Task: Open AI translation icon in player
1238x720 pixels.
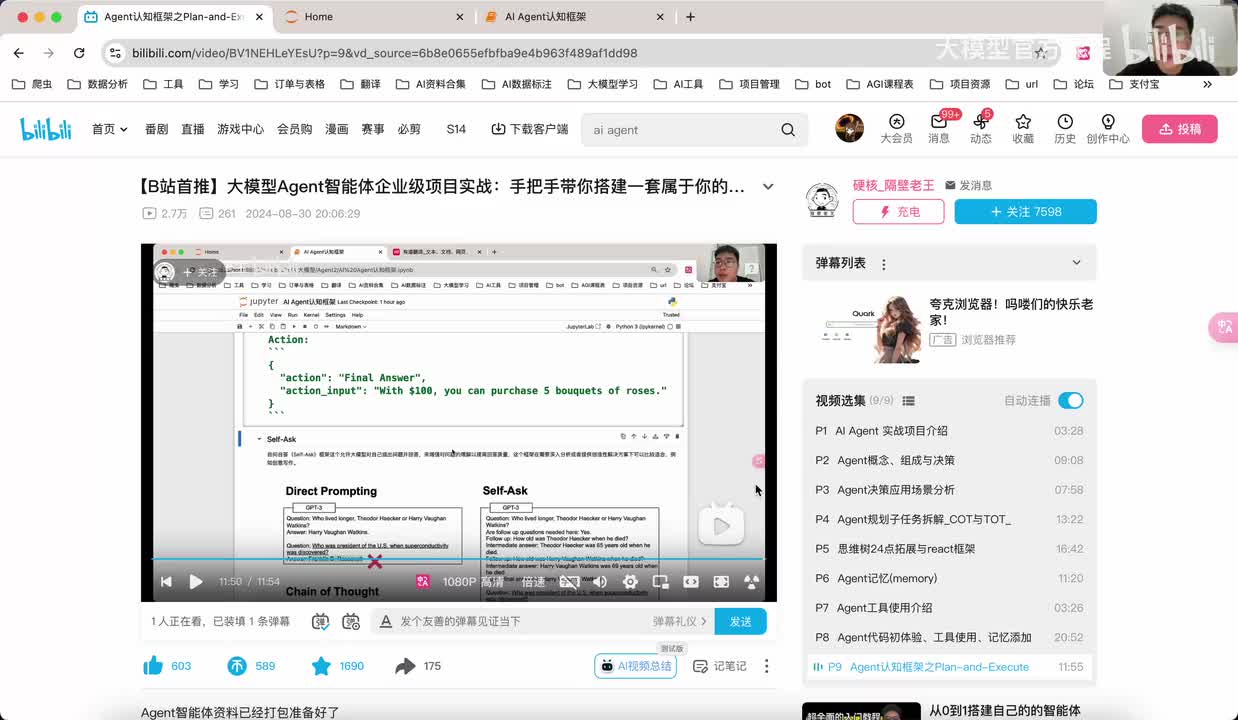Action: tap(423, 582)
